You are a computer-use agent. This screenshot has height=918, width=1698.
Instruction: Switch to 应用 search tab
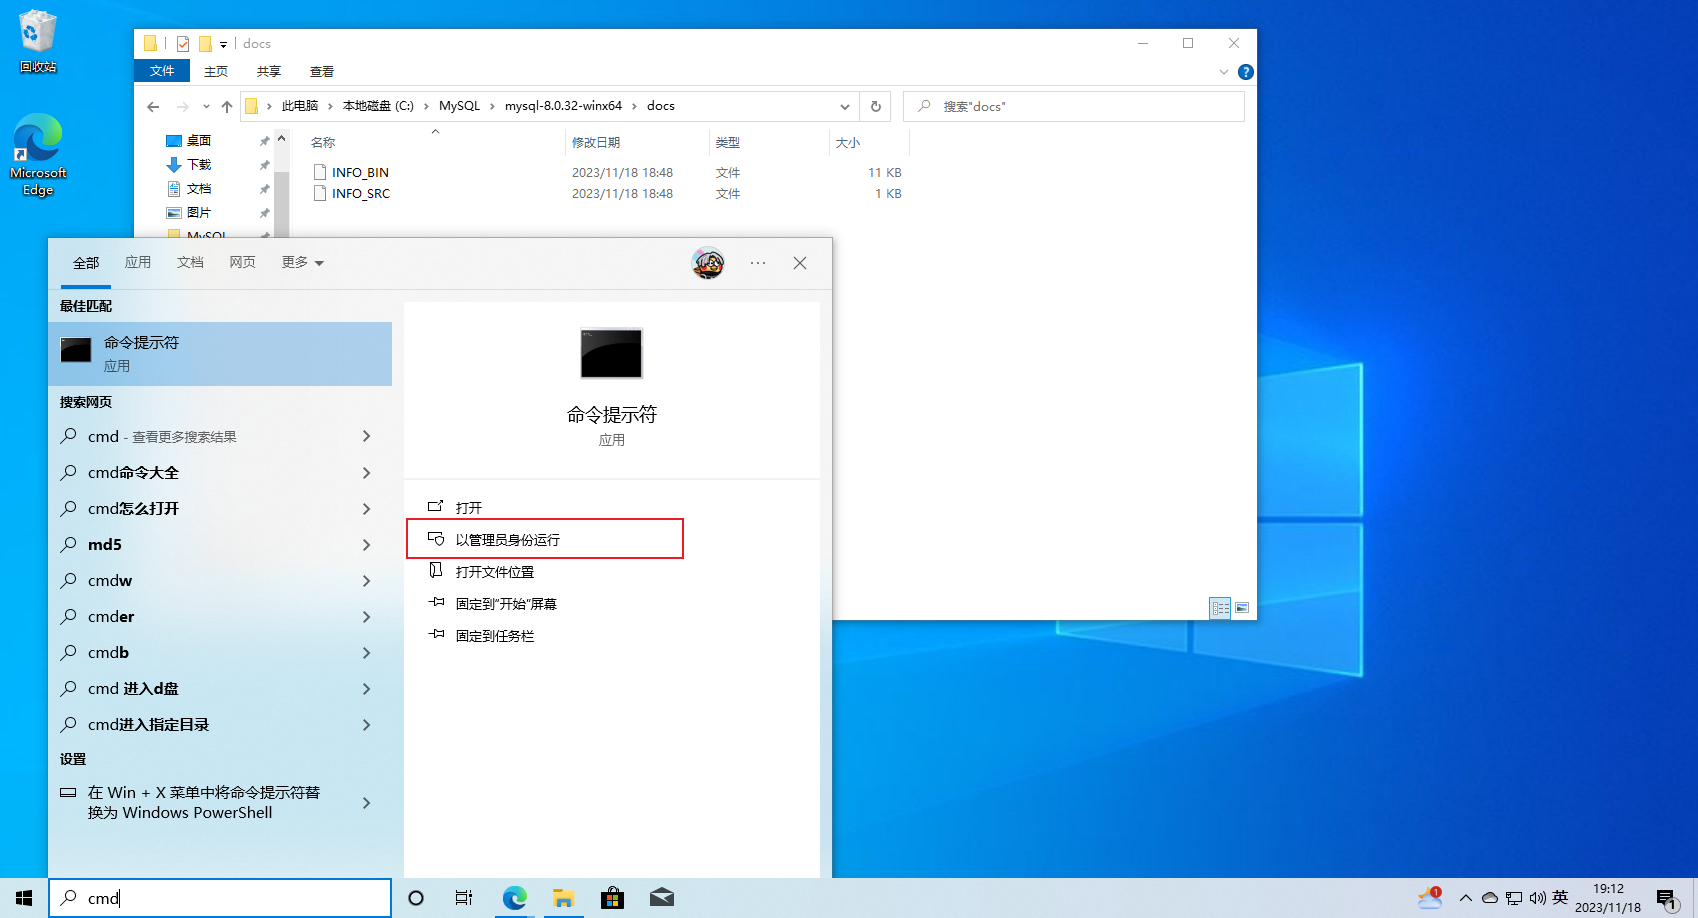click(x=138, y=263)
